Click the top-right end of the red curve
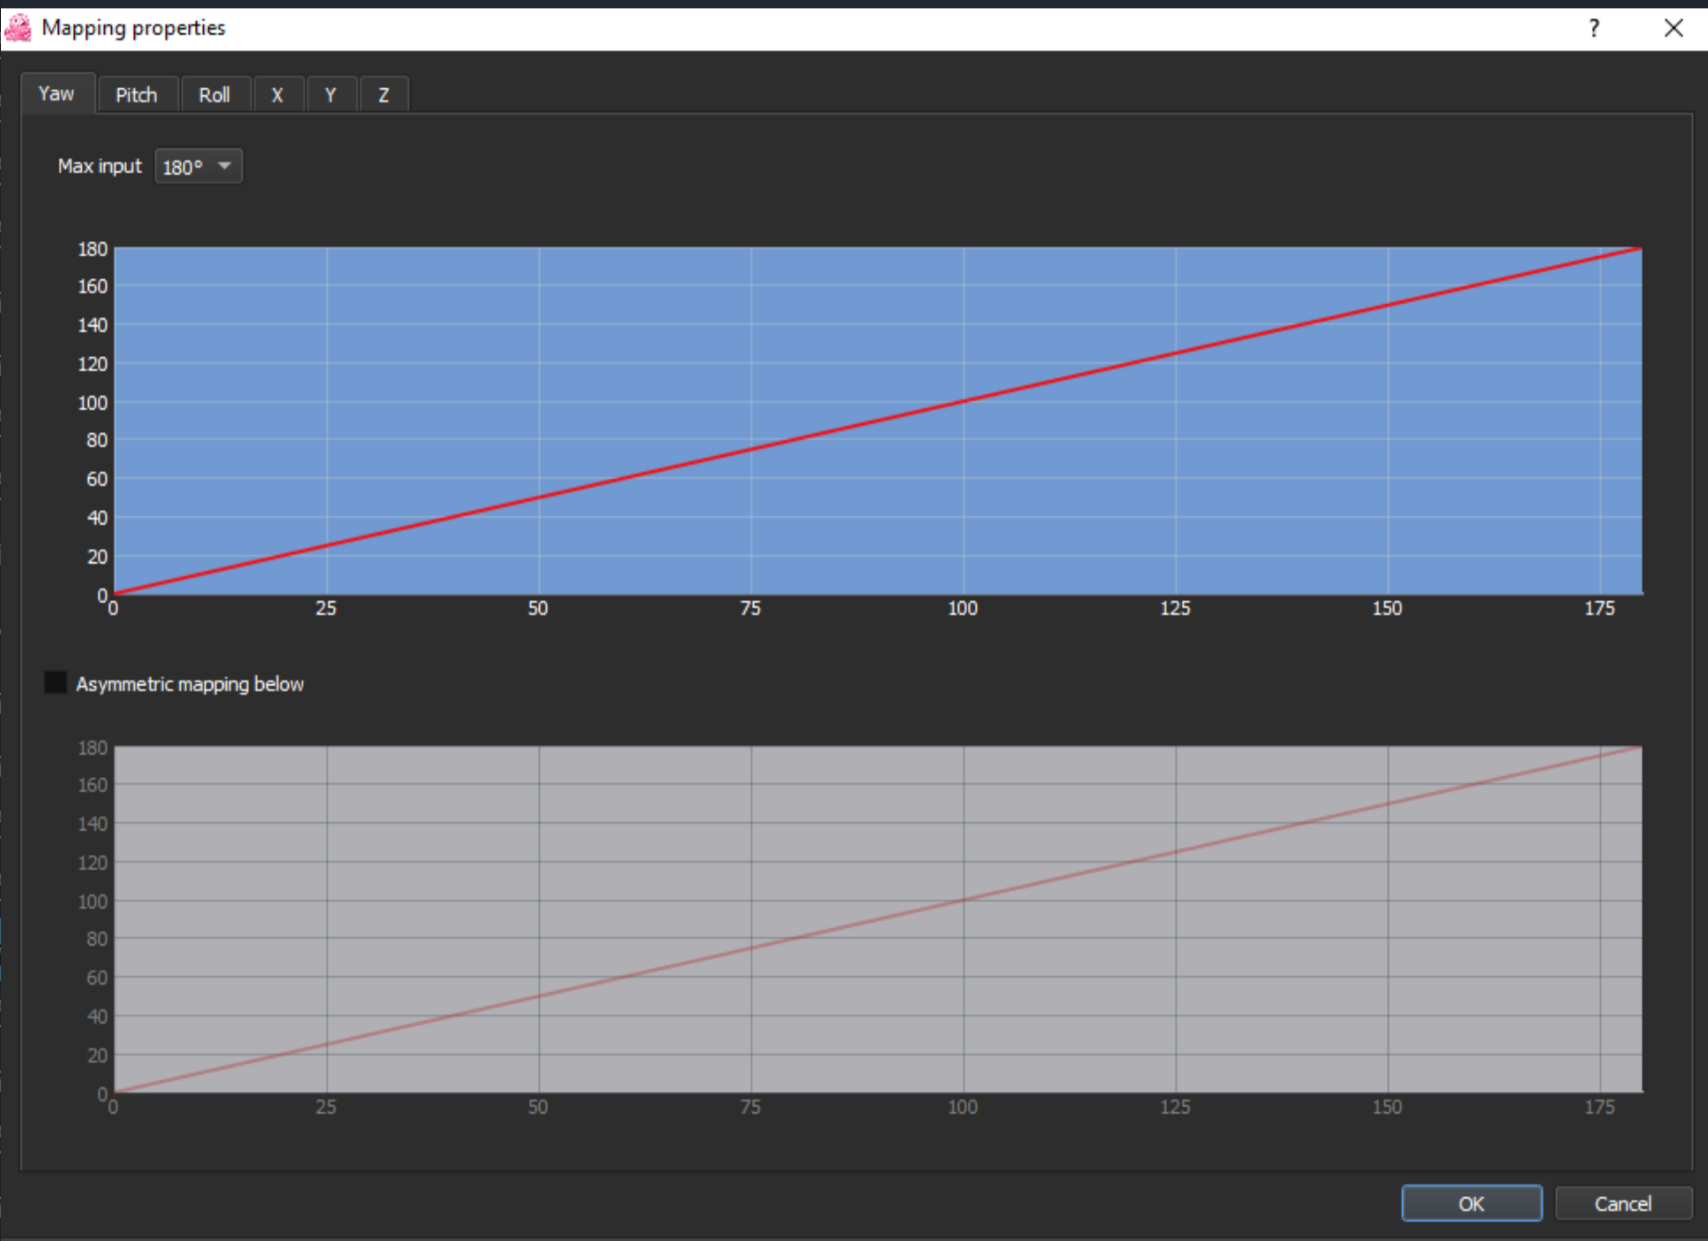 coord(1640,248)
